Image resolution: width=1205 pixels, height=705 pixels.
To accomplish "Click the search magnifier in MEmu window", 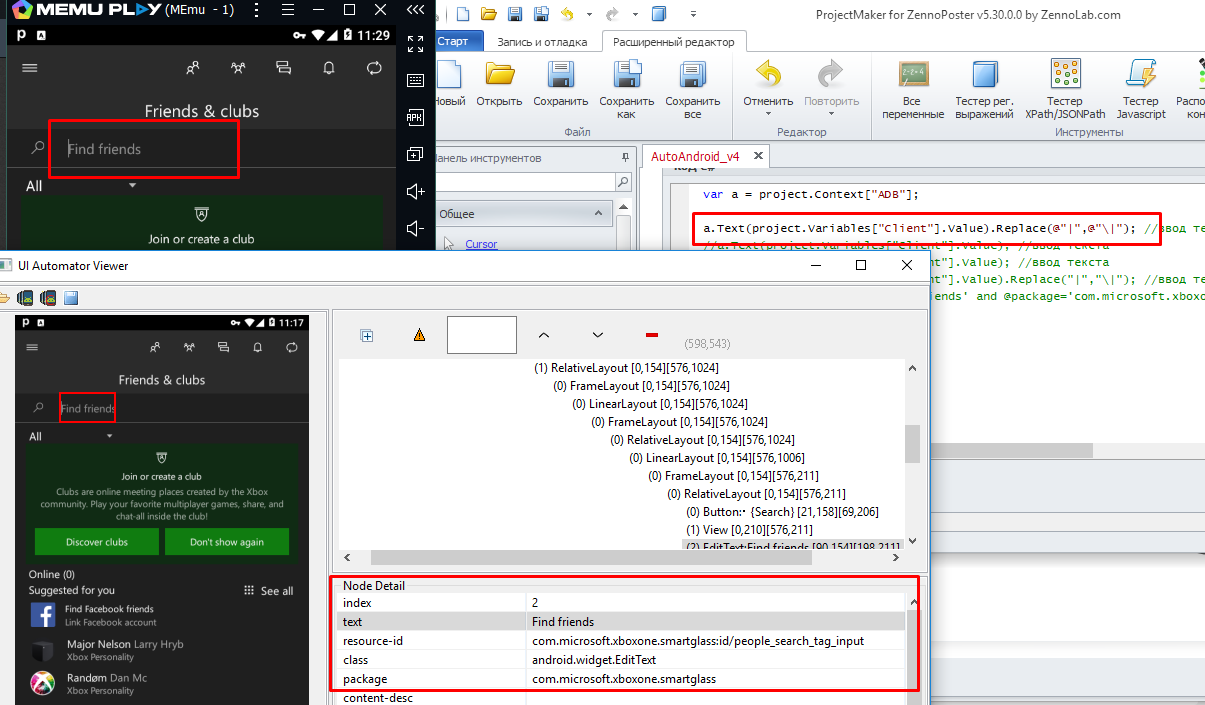I will click(38, 148).
